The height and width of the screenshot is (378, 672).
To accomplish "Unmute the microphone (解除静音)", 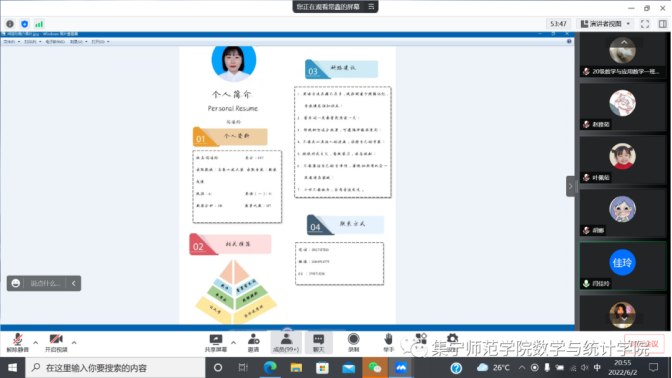I will click(17, 343).
